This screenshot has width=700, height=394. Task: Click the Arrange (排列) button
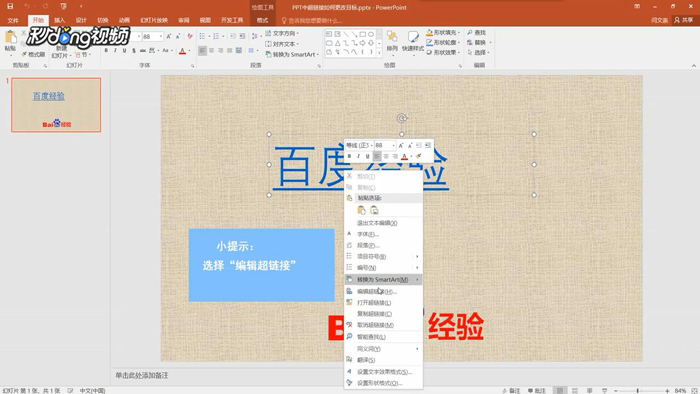392,42
